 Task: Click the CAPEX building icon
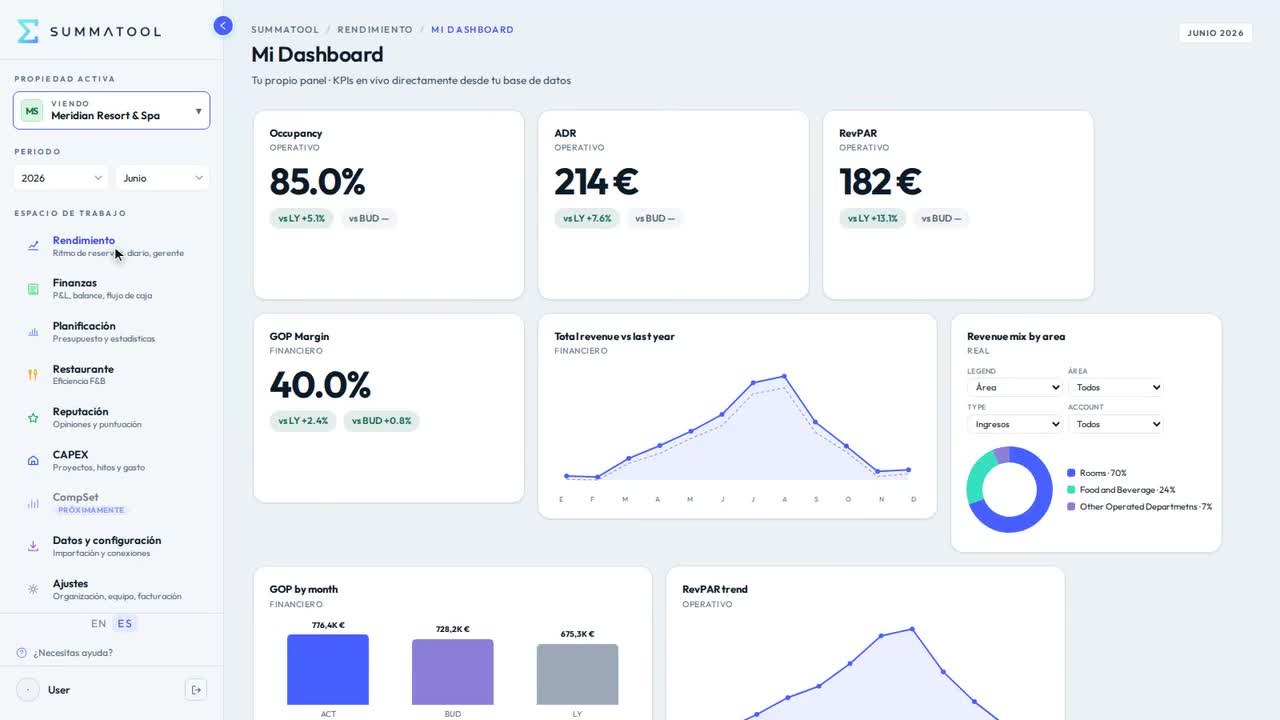[x=33, y=461]
